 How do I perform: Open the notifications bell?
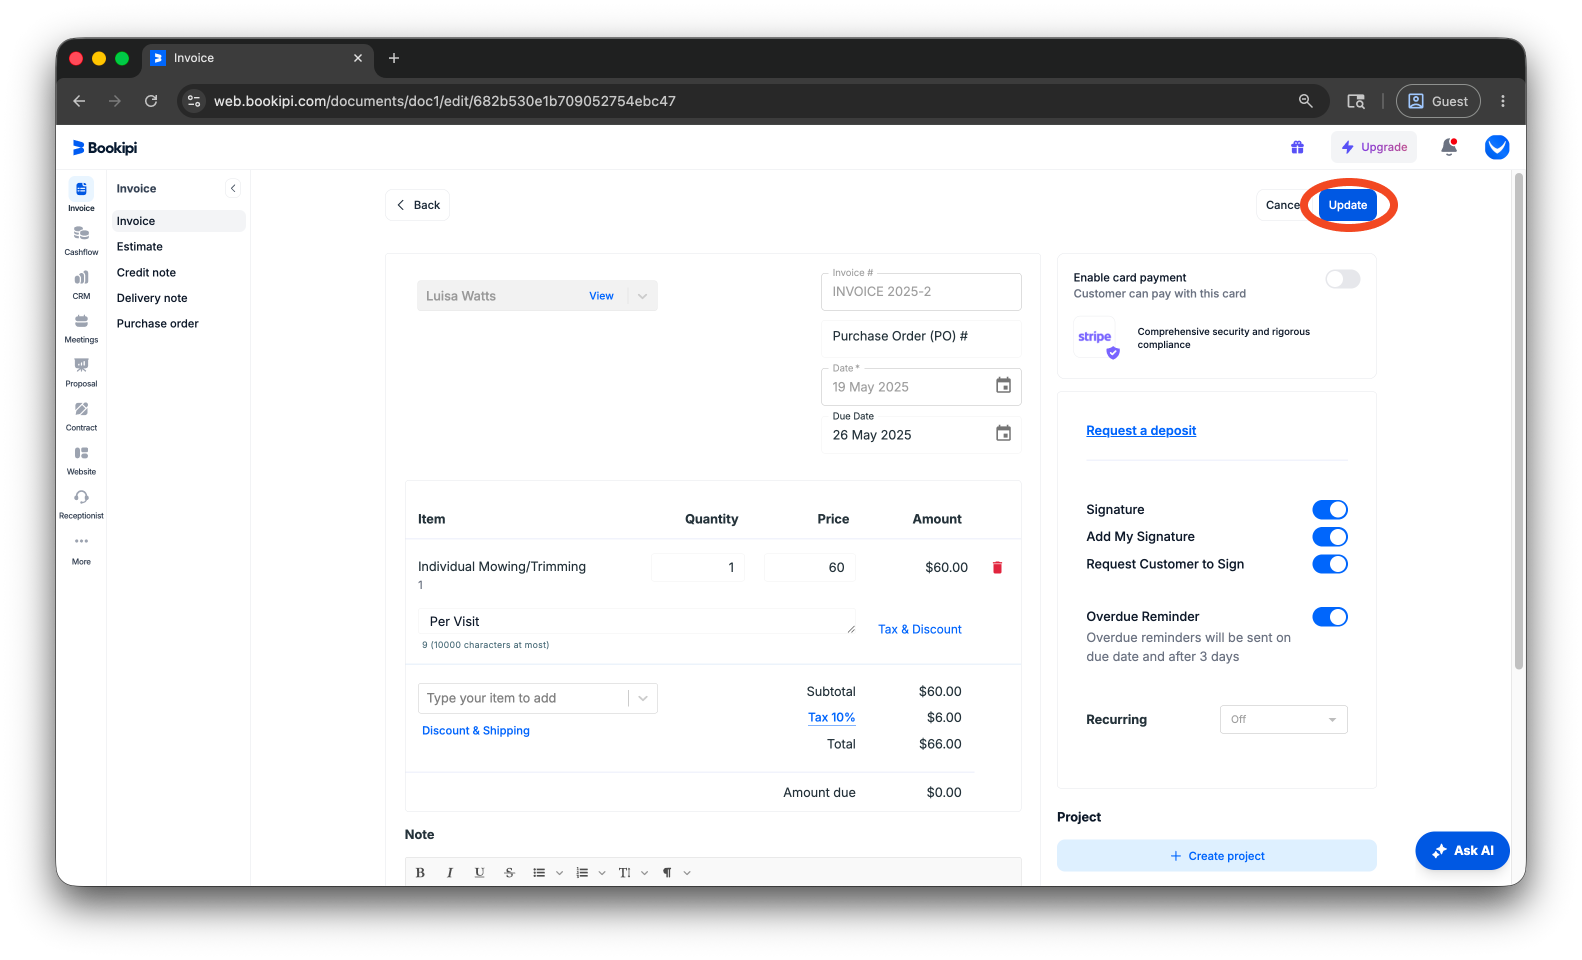coord(1448,147)
